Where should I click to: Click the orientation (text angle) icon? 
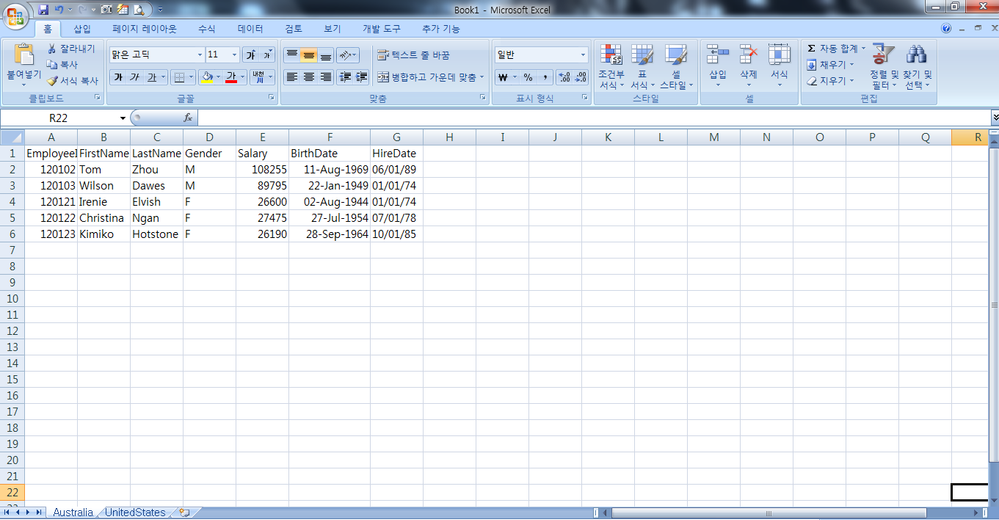tap(347, 55)
